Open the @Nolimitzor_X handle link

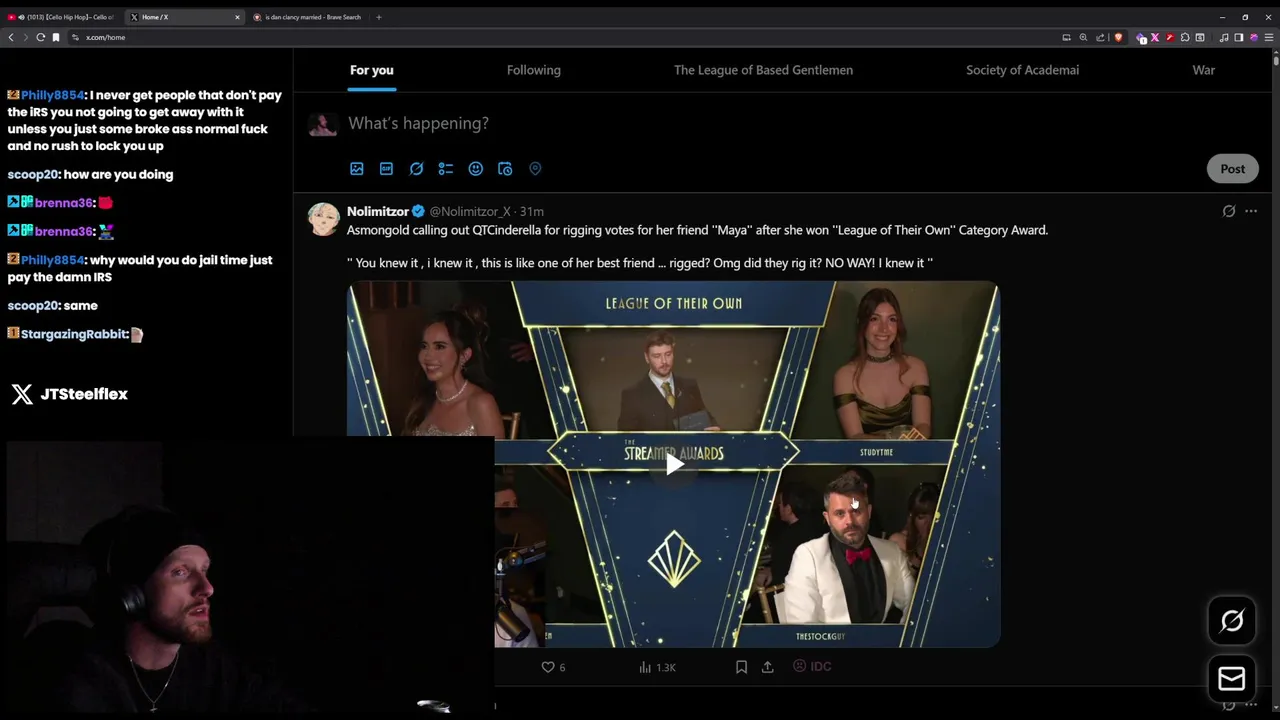(x=470, y=211)
